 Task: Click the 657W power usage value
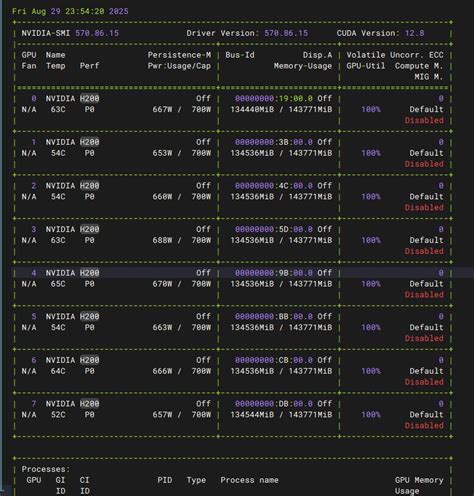tap(162, 415)
